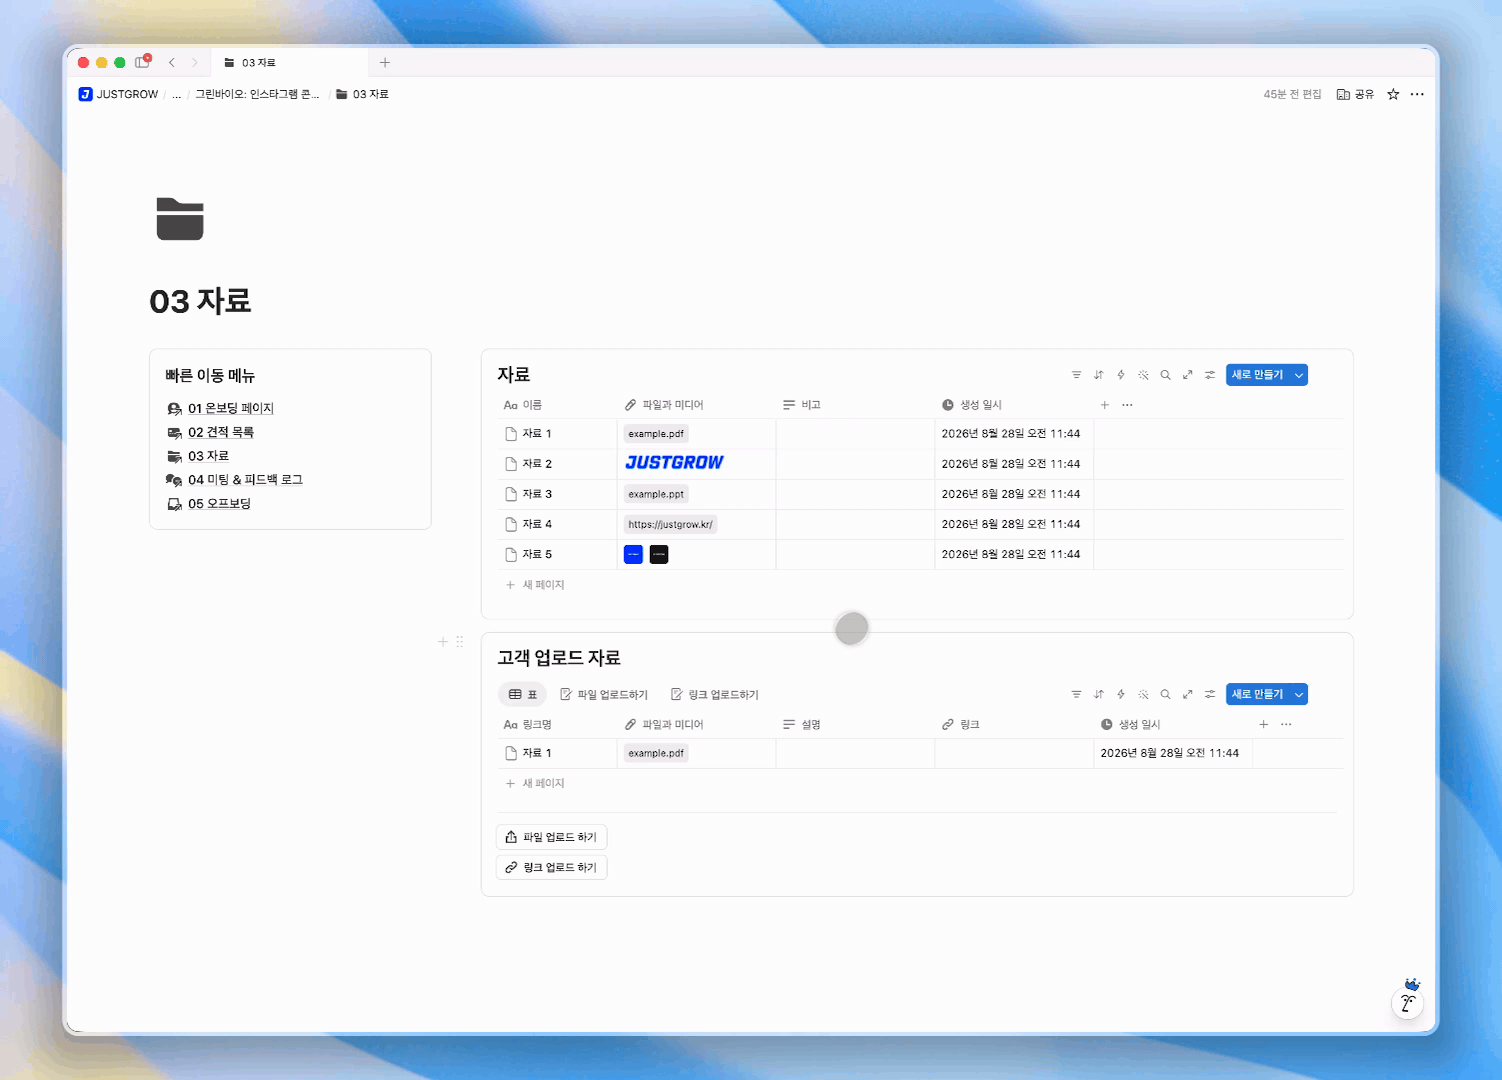Image resolution: width=1502 pixels, height=1080 pixels.
Task: Search within the 자료 database
Action: point(1165,375)
